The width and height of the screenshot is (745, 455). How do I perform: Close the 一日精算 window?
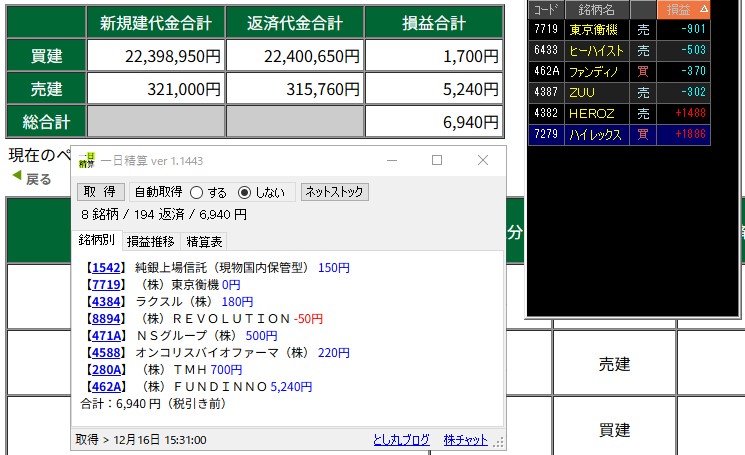coord(482,160)
